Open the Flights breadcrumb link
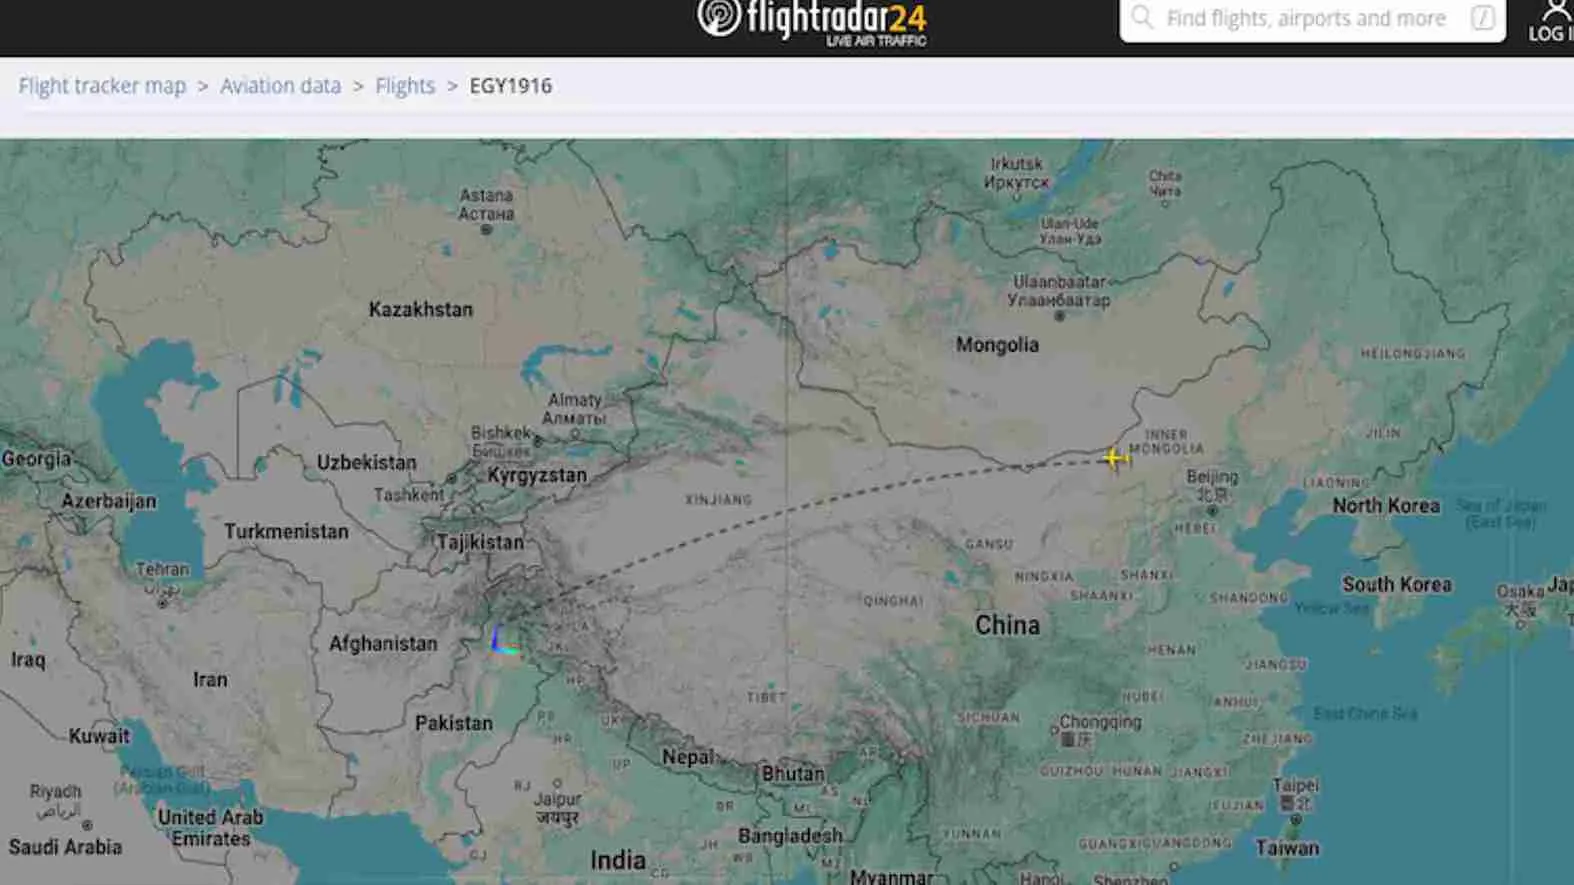The height and width of the screenshot is (885, 1574). coord(405,86)
